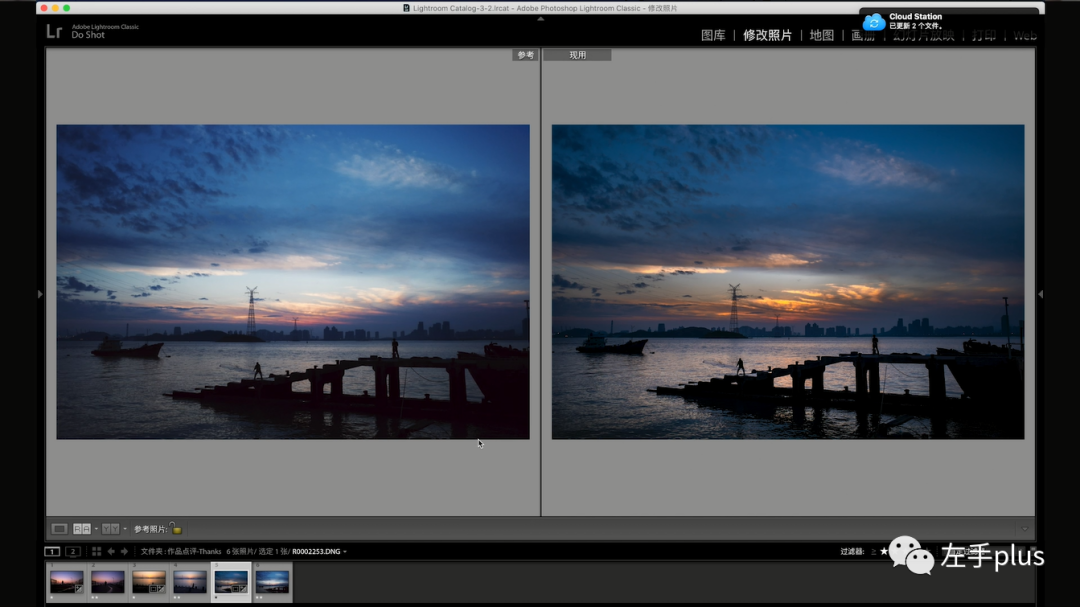The height and width of the screenshot is (607, 1080).
Task: Select the Reference view R|A icon
Action: [82, 529]
